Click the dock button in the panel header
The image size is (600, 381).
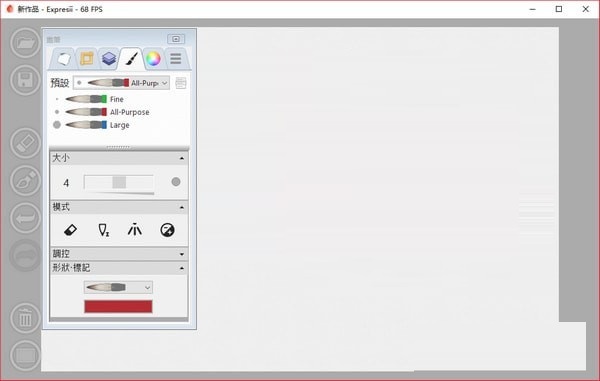click(x=176, y=39)
